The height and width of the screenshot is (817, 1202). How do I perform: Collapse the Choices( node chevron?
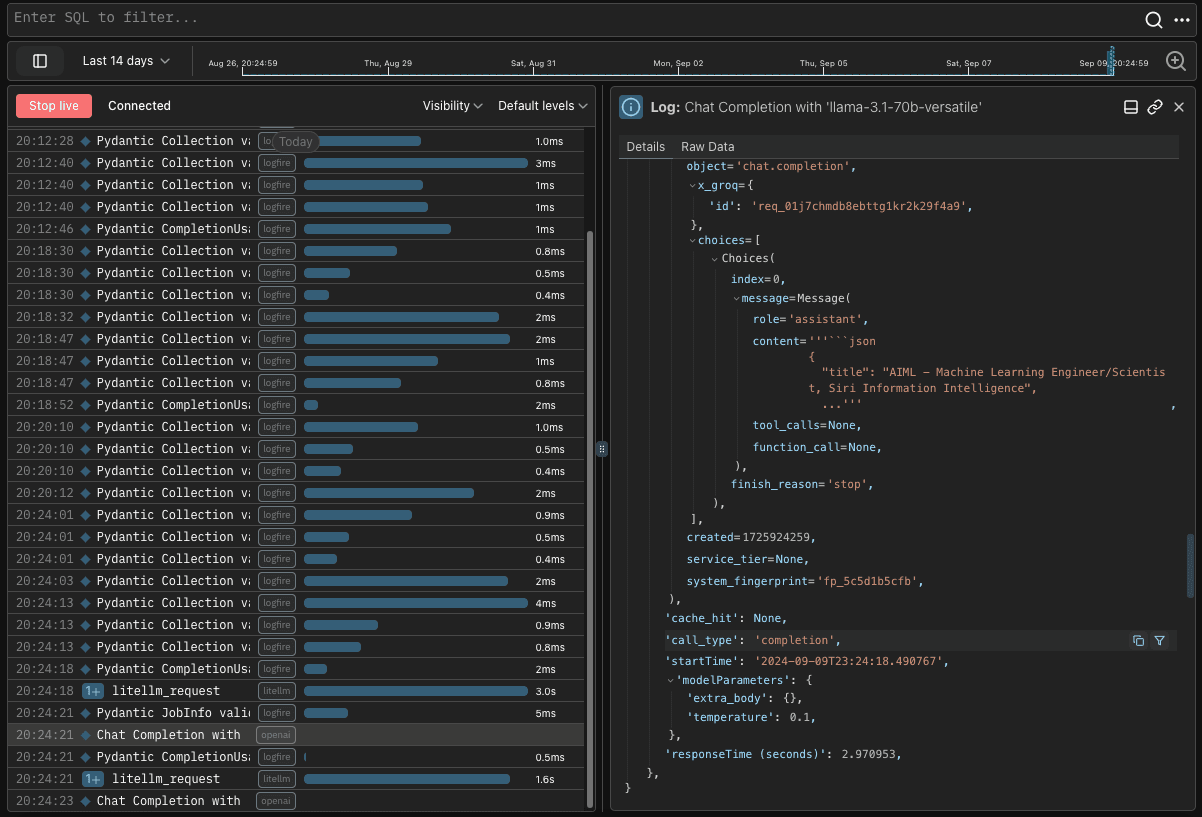(714, 259)
